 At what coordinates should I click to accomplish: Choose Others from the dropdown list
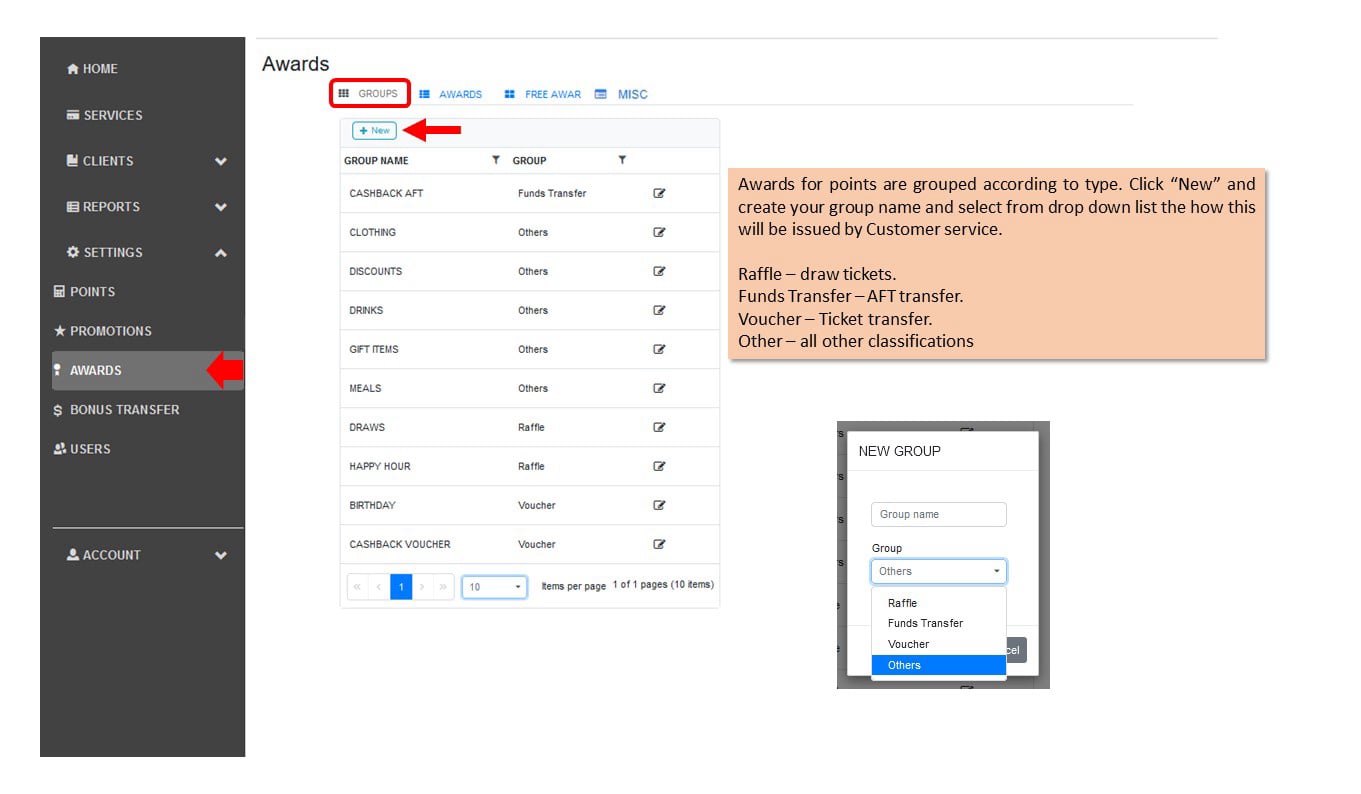coord(938,665)
